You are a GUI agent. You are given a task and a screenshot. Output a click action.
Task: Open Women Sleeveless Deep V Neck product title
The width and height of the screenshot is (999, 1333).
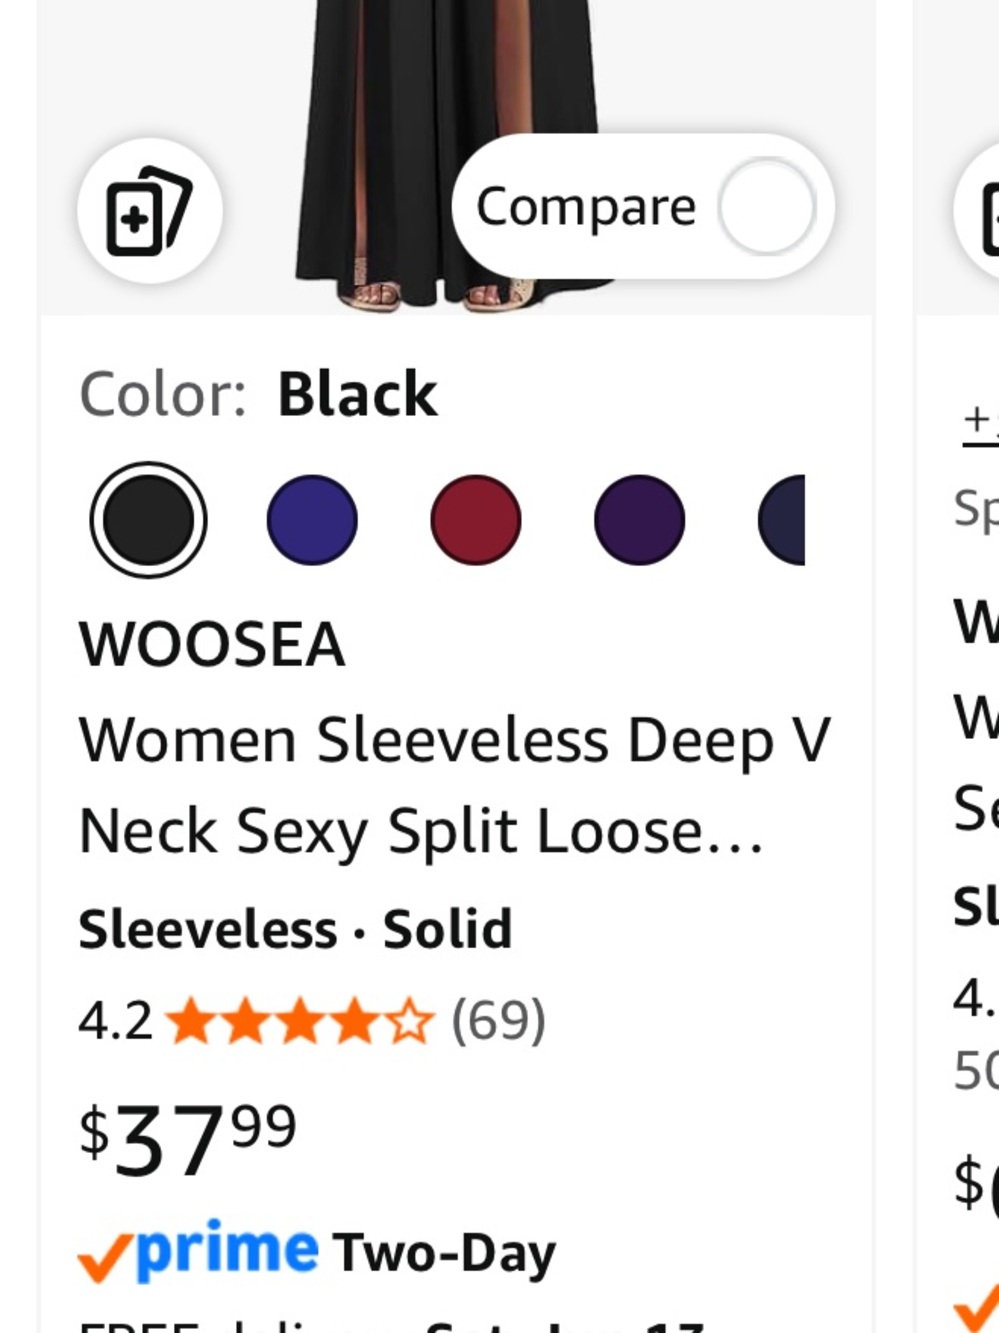click(x=455, y=786)
